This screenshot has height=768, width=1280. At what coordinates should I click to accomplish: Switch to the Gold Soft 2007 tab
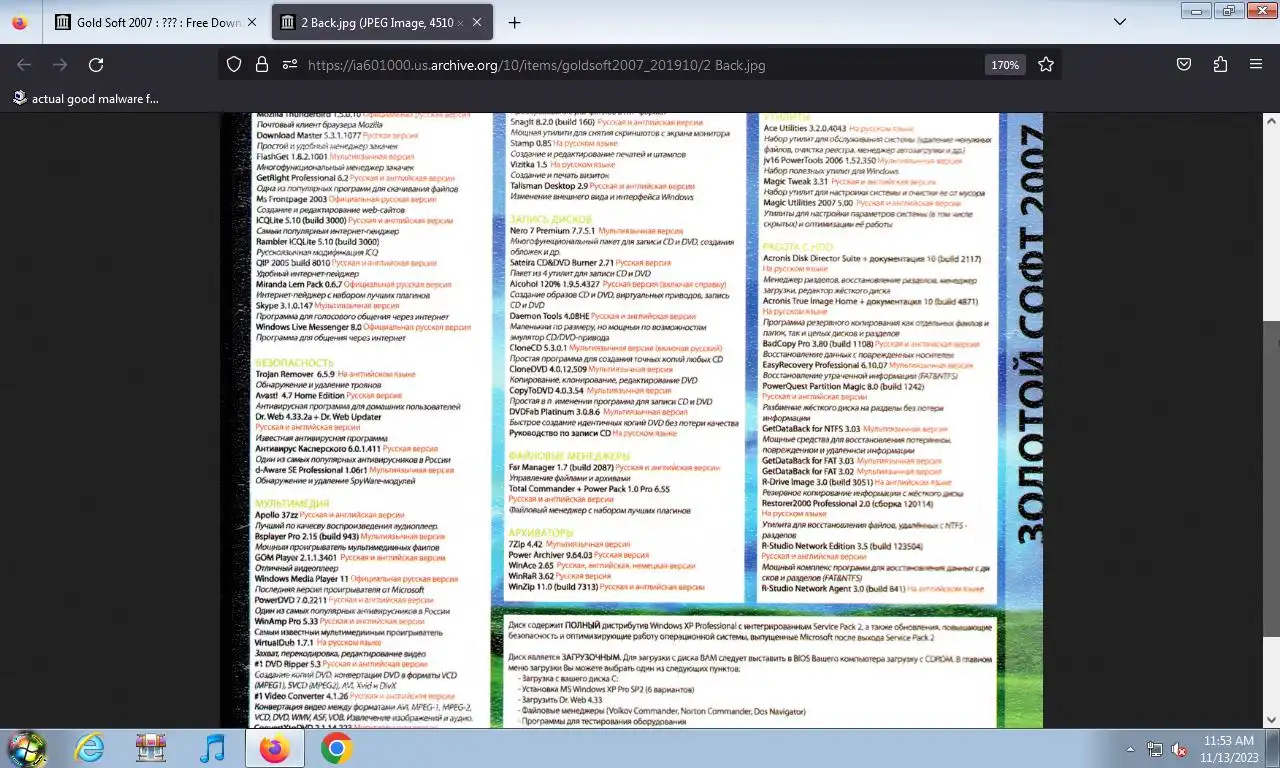[x=155, y=22]
